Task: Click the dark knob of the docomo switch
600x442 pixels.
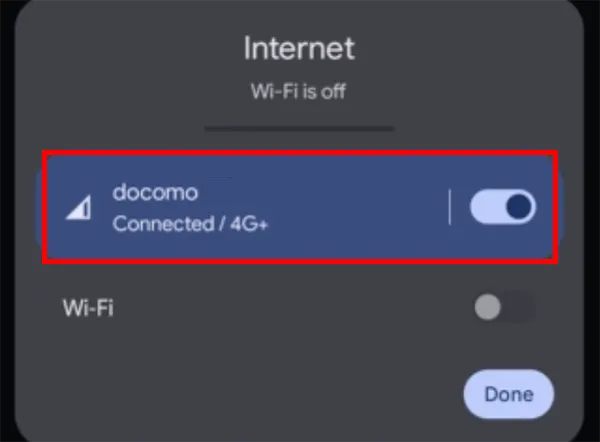Action: click(x=518, y=207)
